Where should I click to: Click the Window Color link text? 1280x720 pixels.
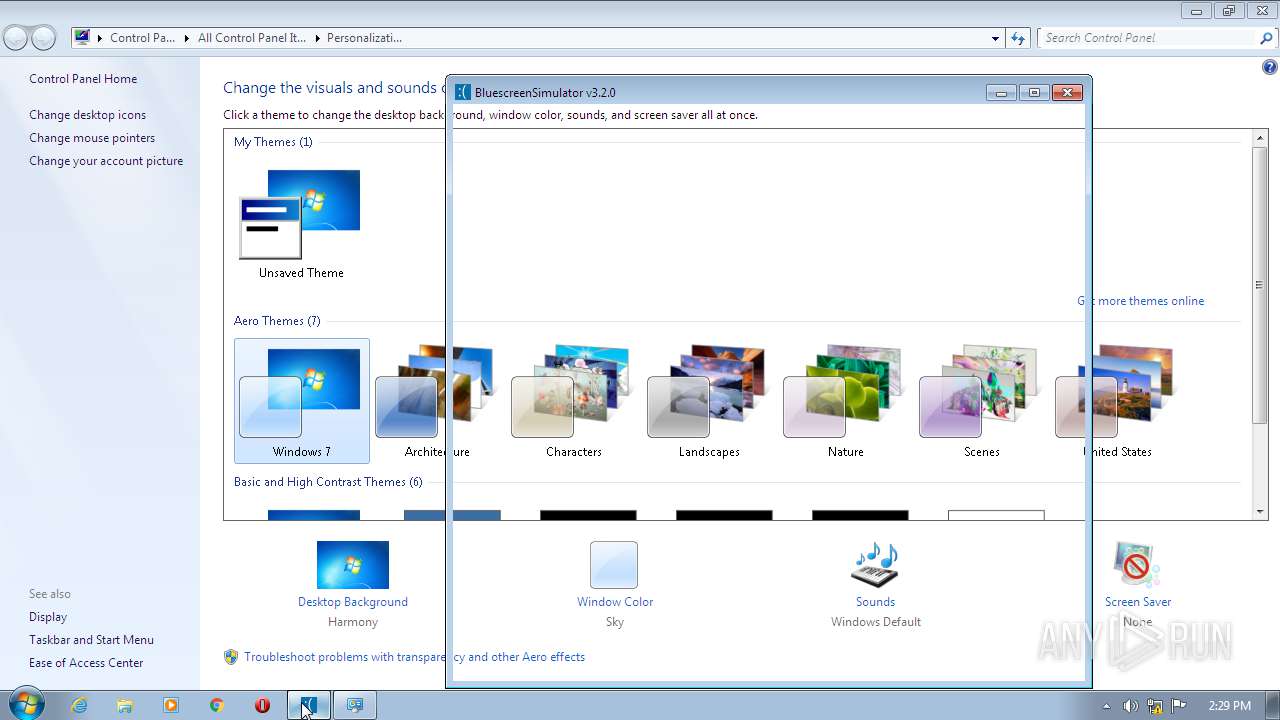point(615,602)
